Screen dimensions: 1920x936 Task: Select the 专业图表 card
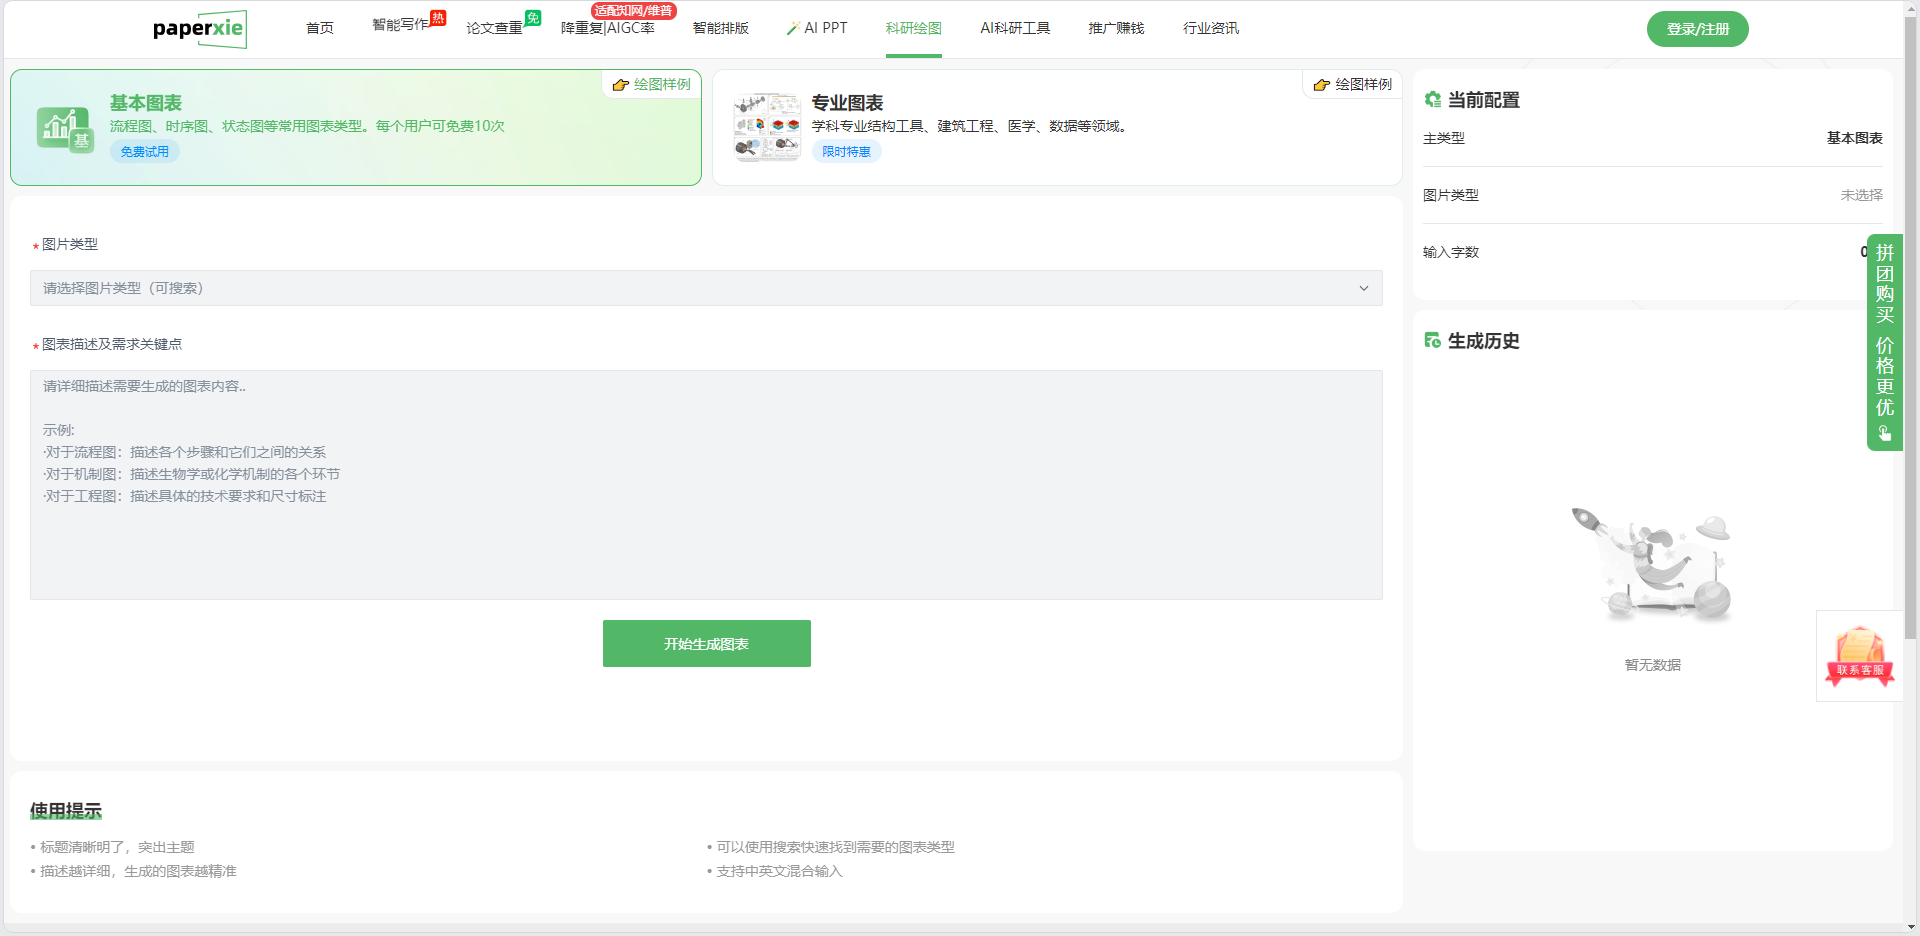(1055, 128)
